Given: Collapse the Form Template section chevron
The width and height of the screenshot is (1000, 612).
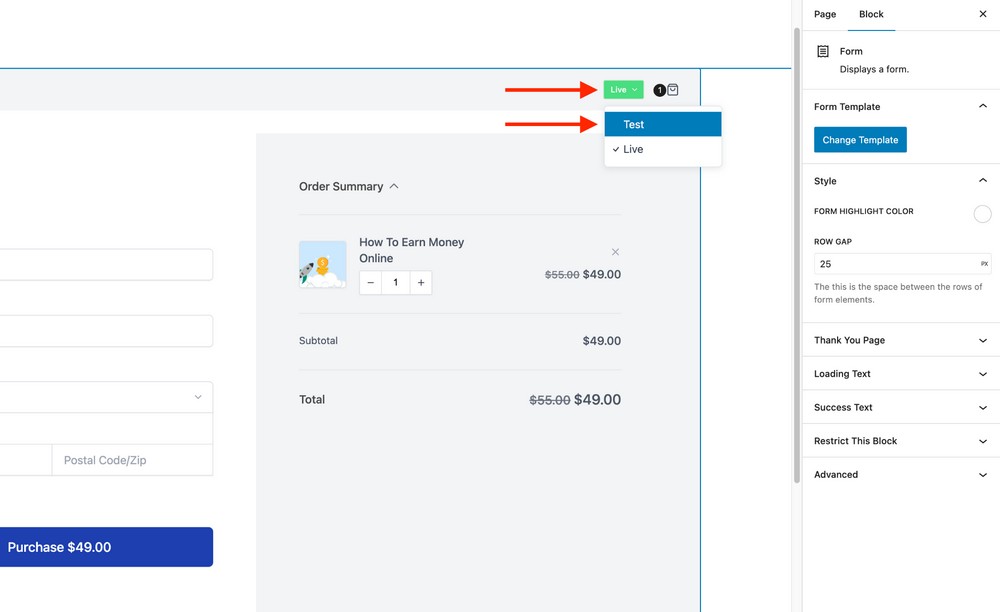Looking at the screenshot, I should pyautogui.click(x=981, y=106).
